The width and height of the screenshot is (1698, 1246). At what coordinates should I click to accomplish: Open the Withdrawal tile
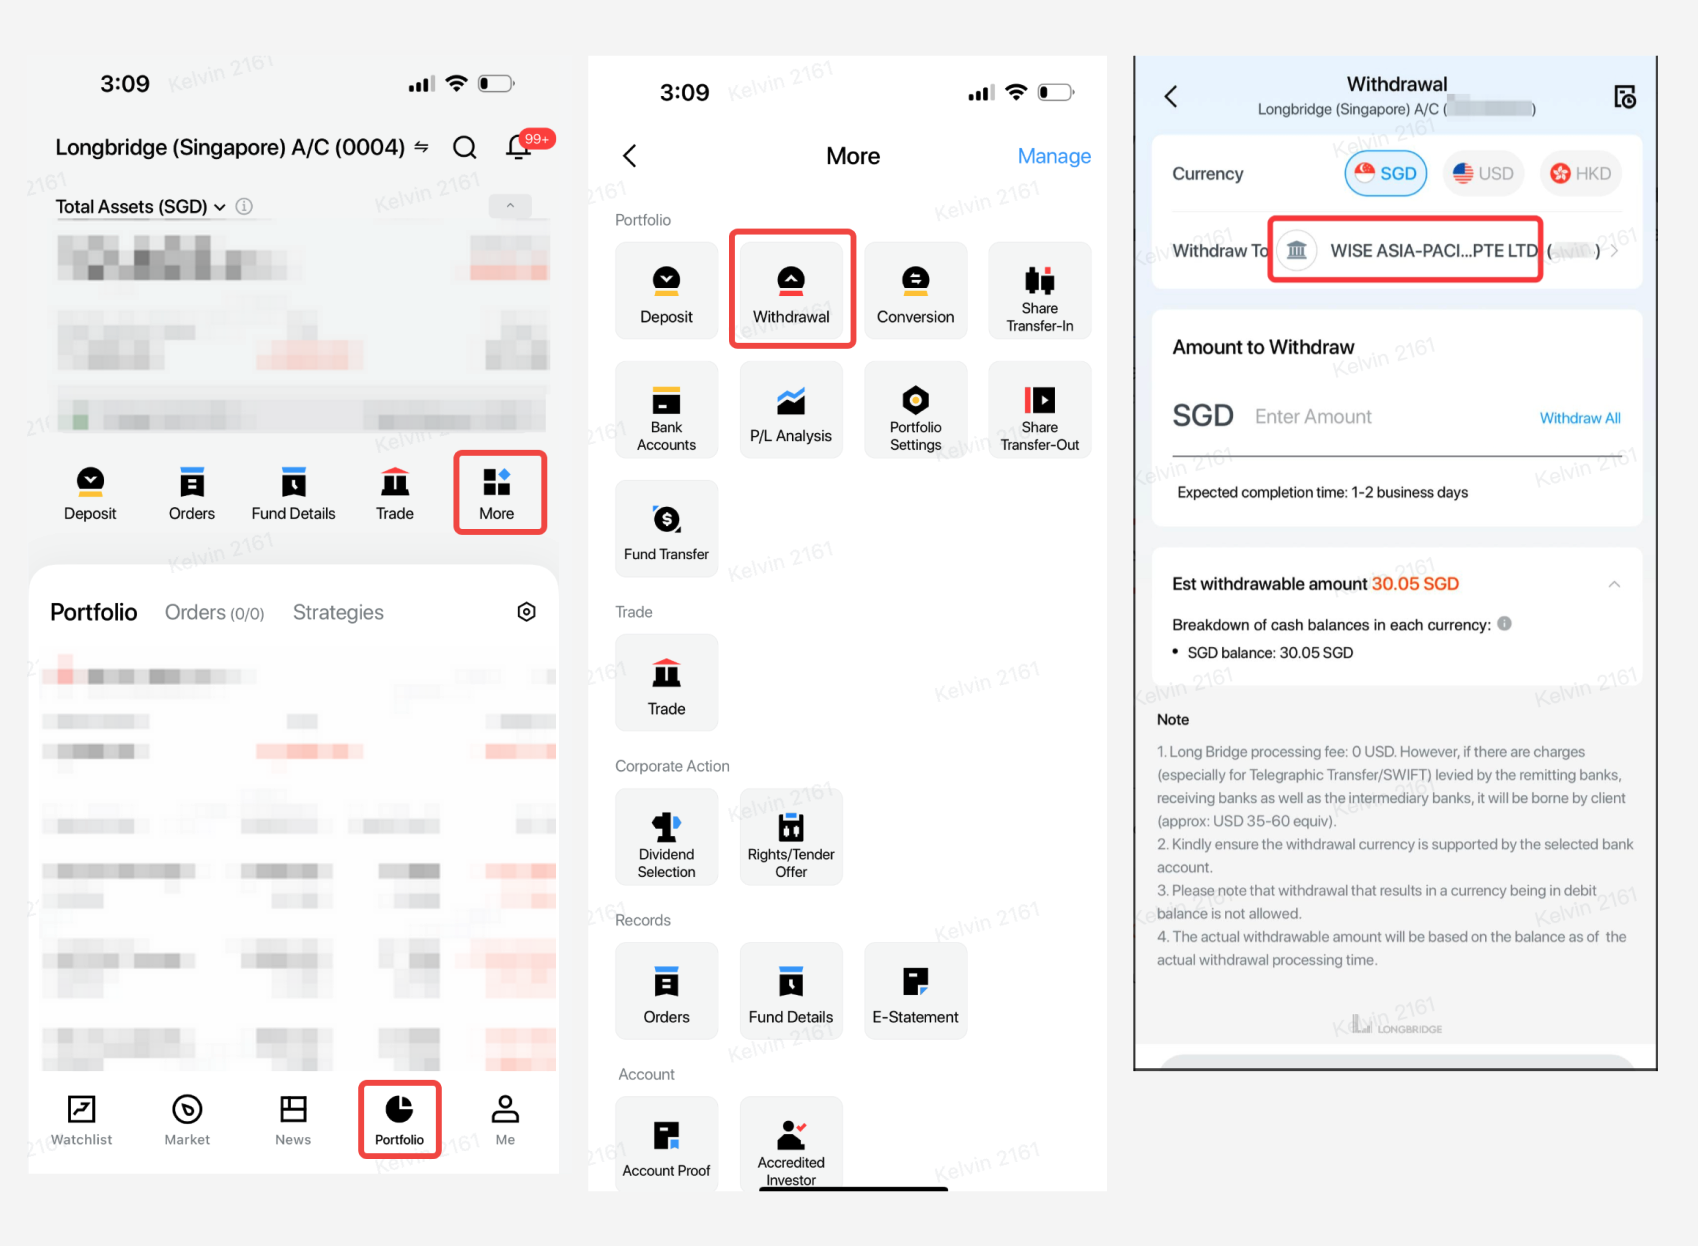791,290
